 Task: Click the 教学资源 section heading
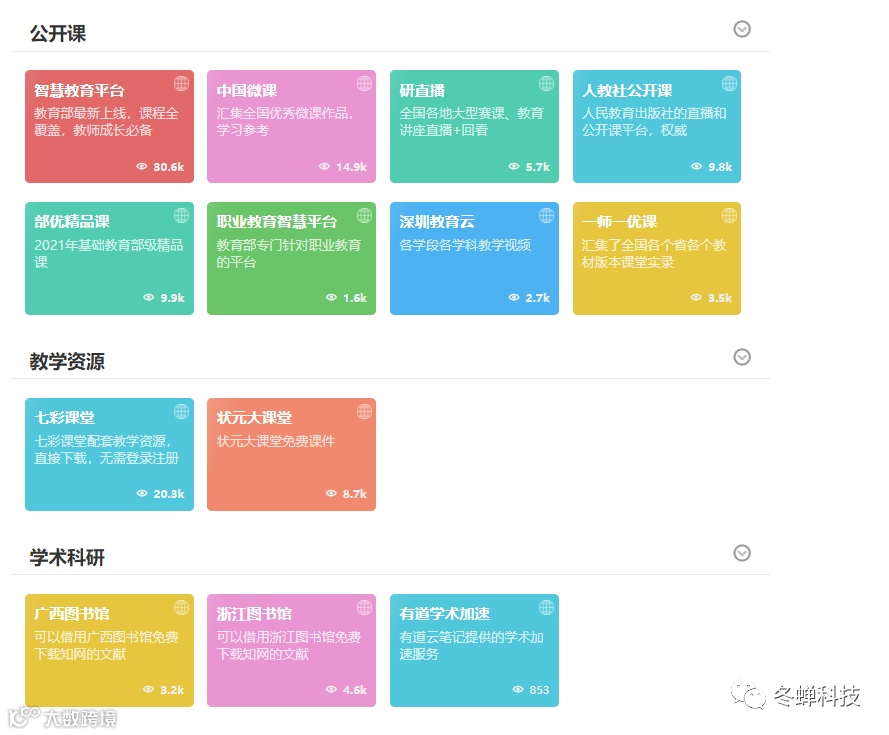(67, 361)
